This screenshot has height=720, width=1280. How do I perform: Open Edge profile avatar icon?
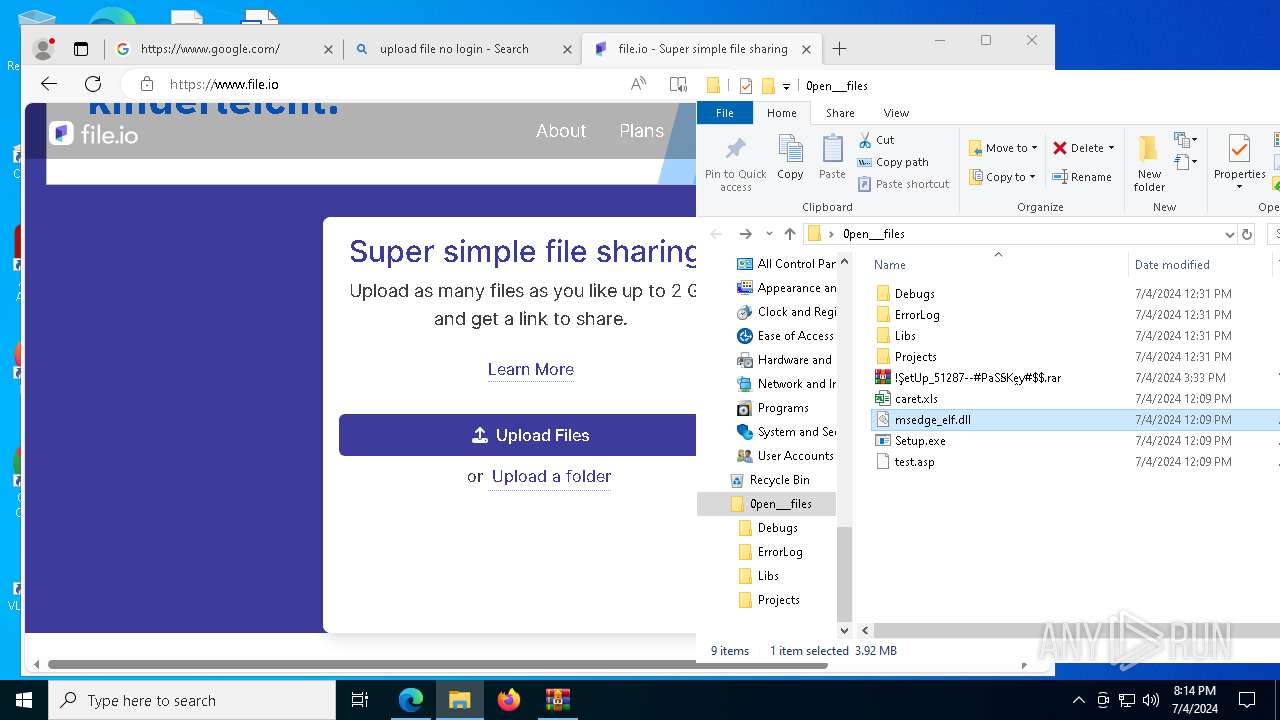point(43,48)
